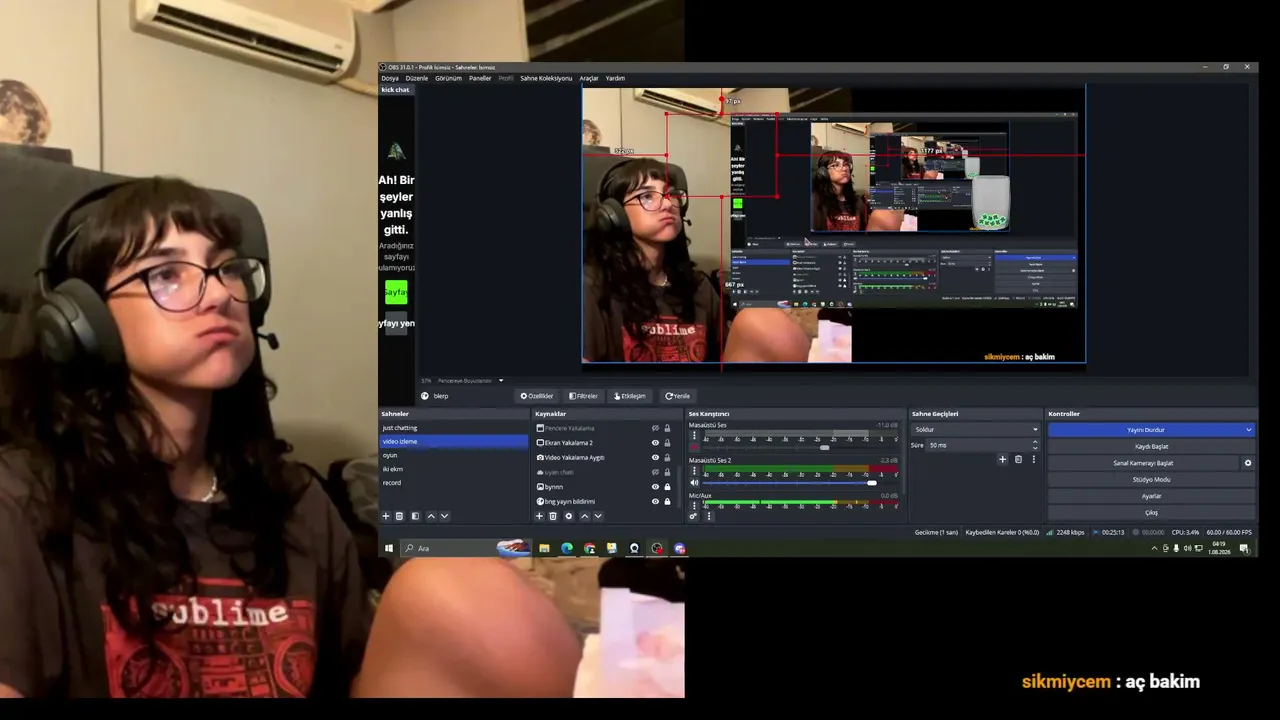The width and height of the screenshot is (1280, 720).
Task: Open Ayarlar settings button
Action: click(1151, 496)
